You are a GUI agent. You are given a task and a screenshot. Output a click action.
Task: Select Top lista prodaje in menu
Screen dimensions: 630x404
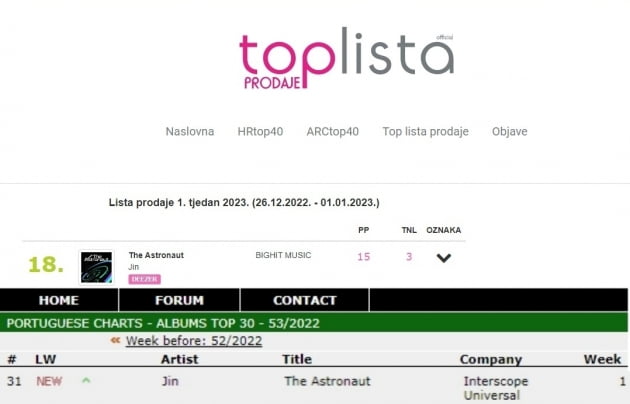click(x=425, y=131)
